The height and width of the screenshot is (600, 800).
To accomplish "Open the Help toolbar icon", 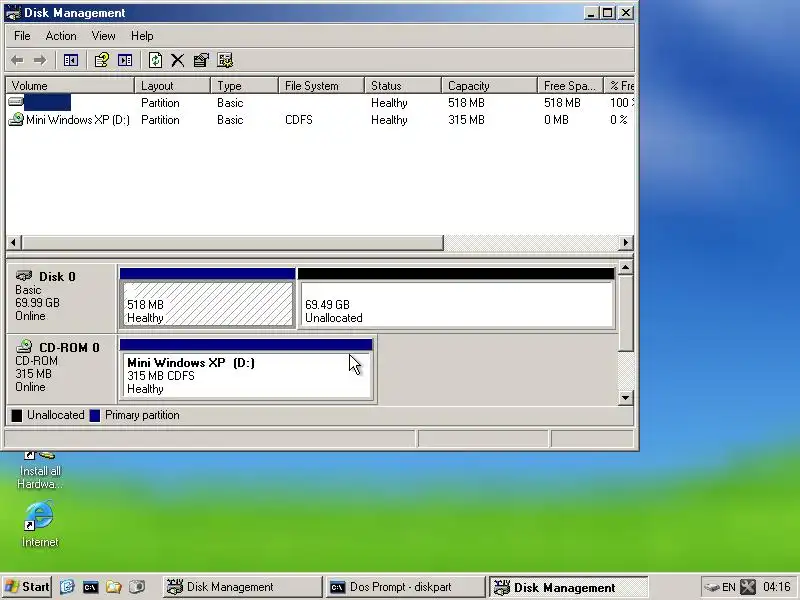I will pos(102,60).
